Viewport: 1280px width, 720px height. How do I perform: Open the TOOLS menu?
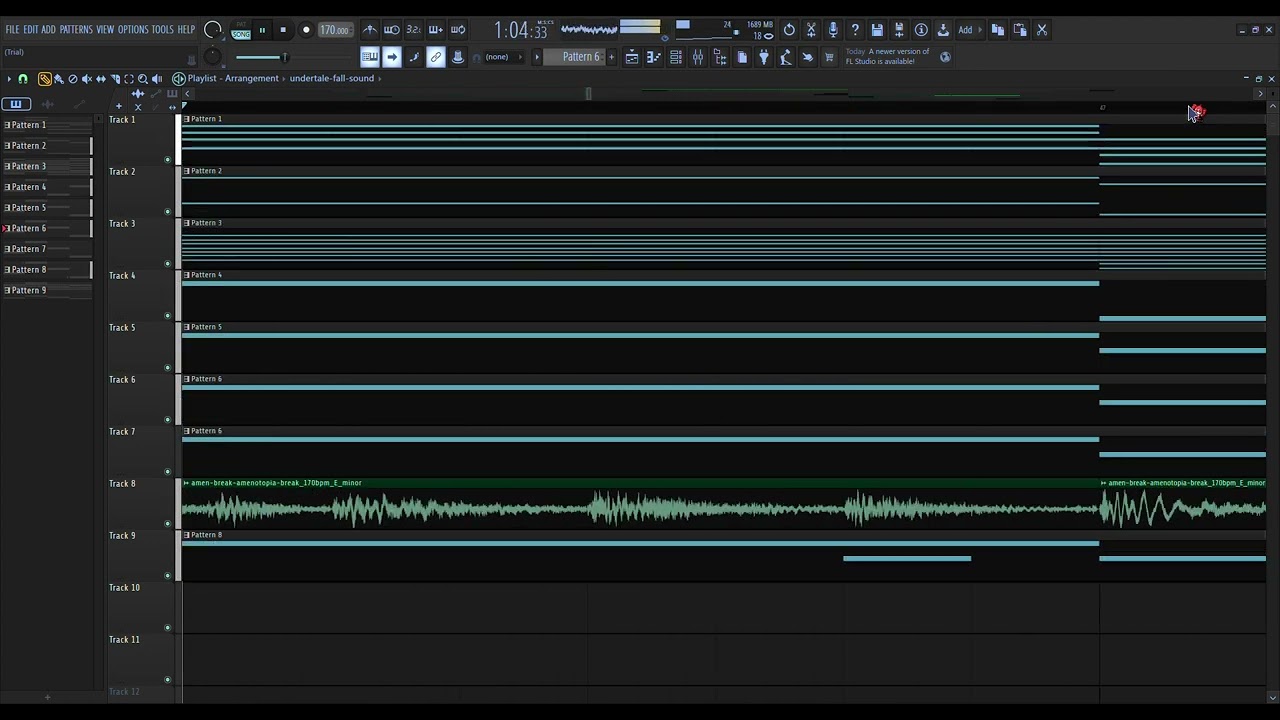pyautogui.click(x=163, y=30)
